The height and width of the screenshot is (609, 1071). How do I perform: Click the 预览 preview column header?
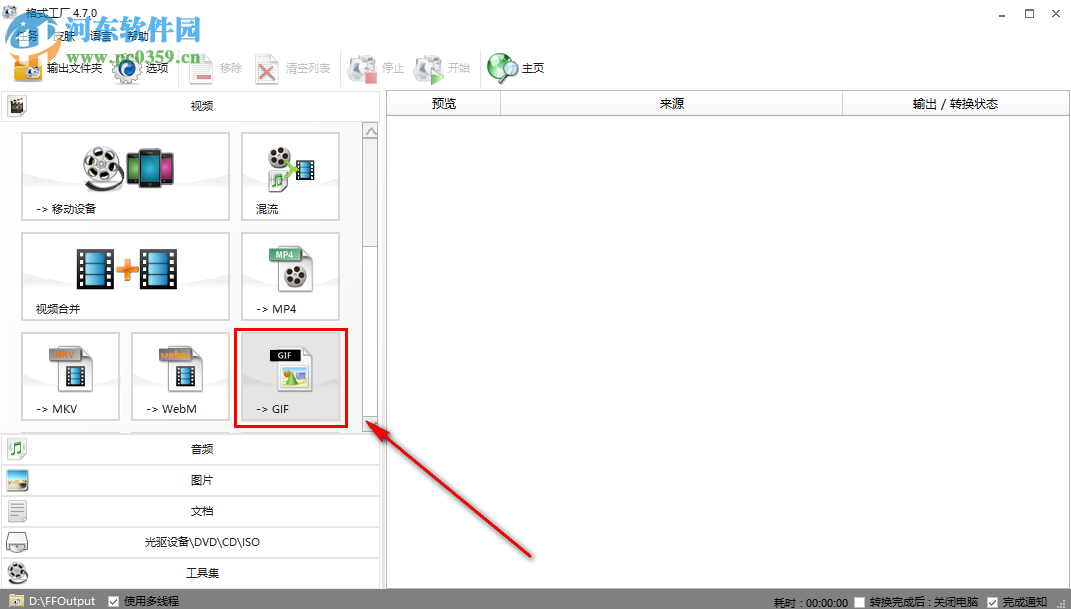pyautogui.click(x=444, y=104)
